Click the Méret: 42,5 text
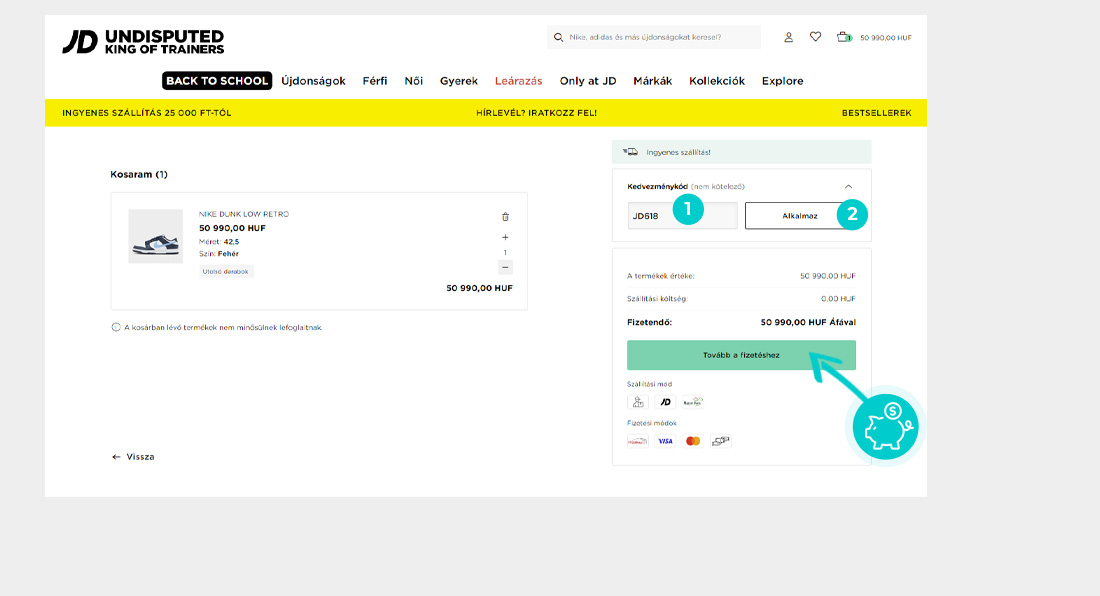Screen dimensions: 1100x596 (x=219, y=242)
